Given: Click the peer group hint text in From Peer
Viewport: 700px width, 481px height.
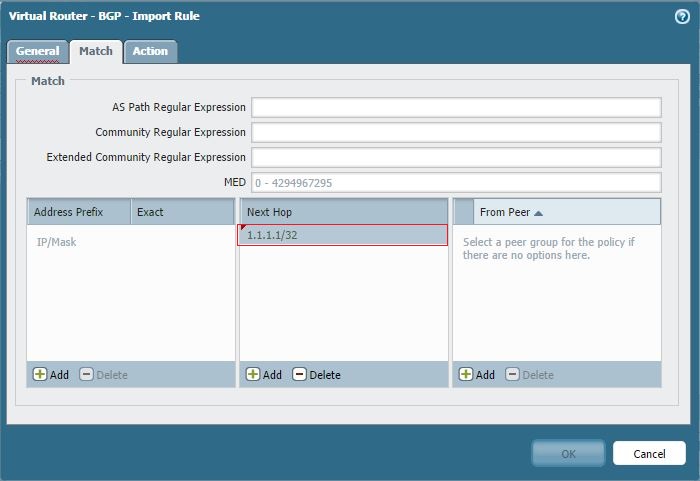Looking at the screenshot, I should pos(548,248).
